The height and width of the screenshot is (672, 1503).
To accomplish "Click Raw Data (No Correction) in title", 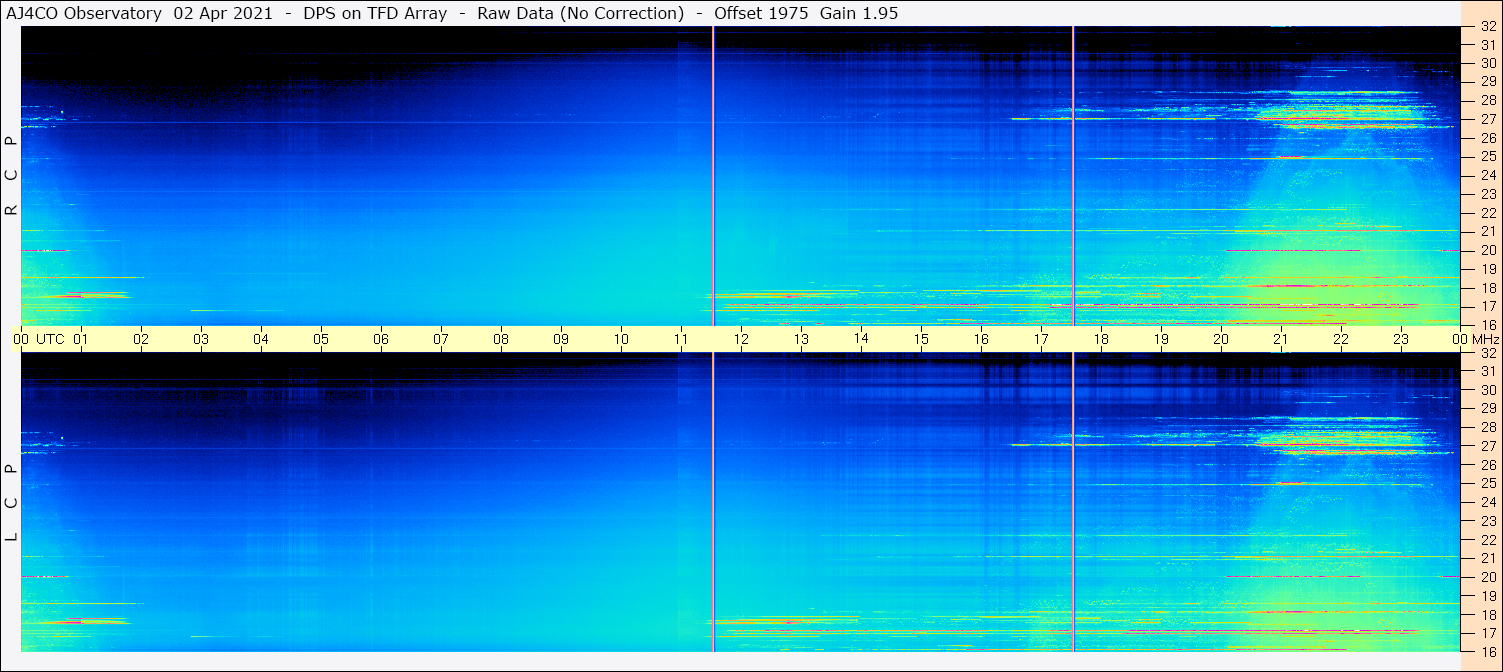I will coord(580,13).
